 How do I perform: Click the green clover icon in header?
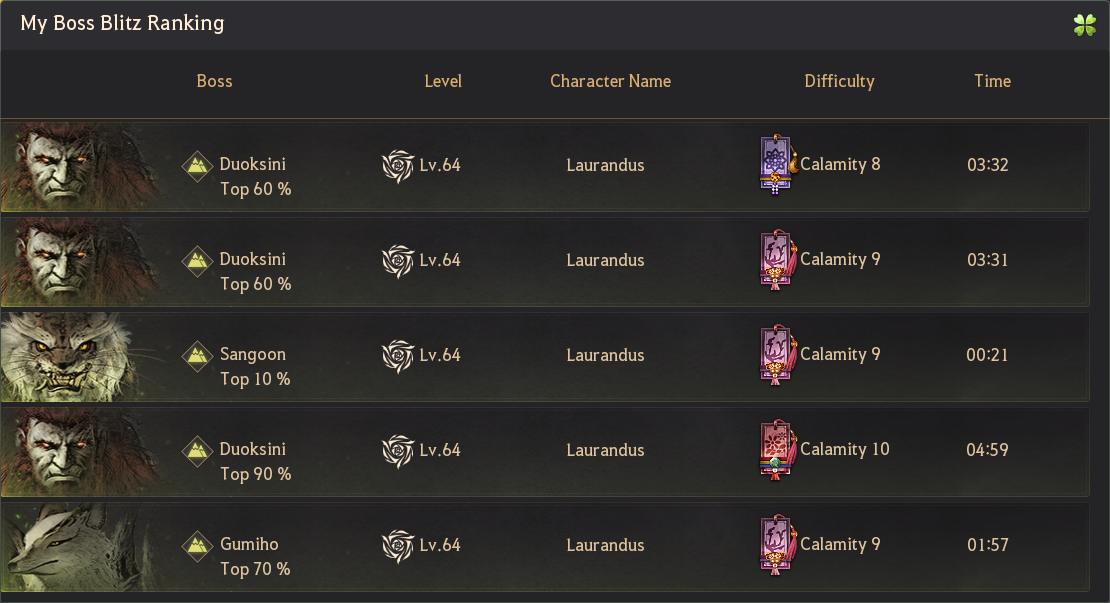tap(1085, 25)
